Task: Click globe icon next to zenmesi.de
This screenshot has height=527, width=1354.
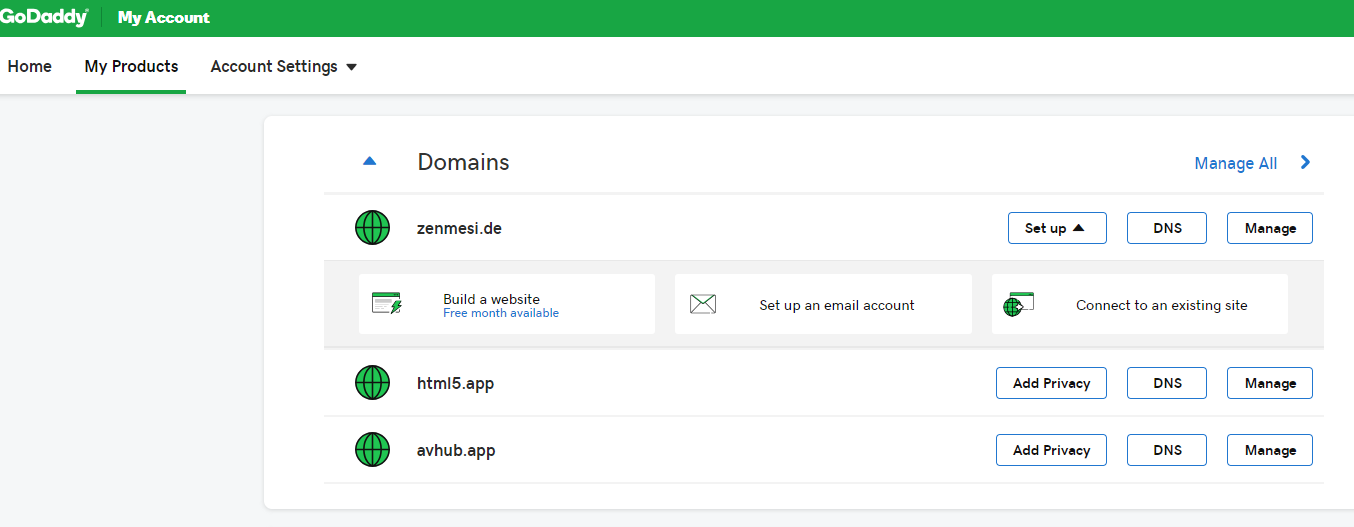Action: pos(373,228)
